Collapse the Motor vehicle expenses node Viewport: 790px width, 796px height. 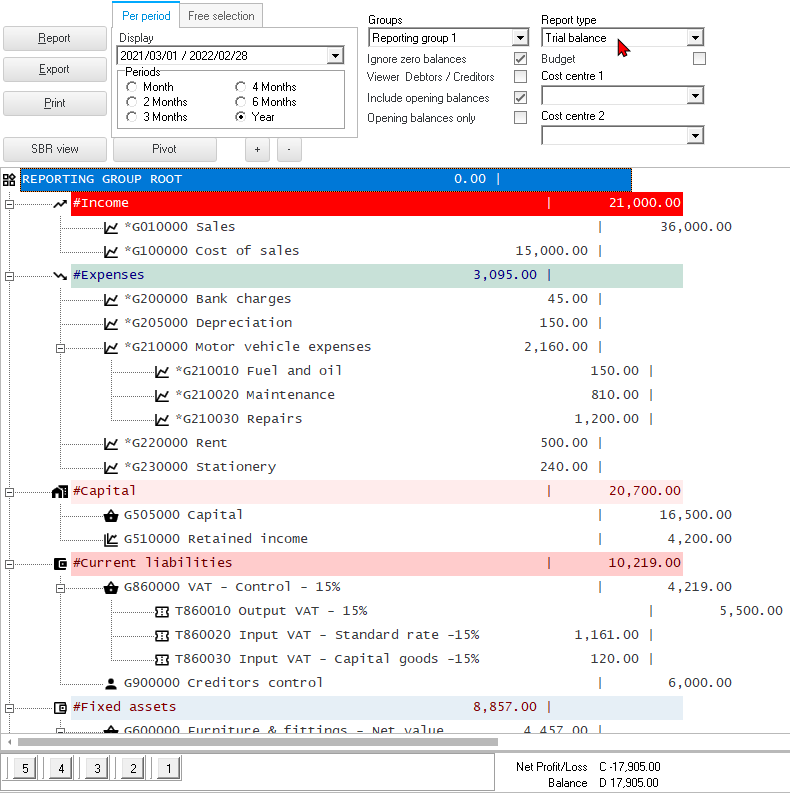(x=60, y=348)
